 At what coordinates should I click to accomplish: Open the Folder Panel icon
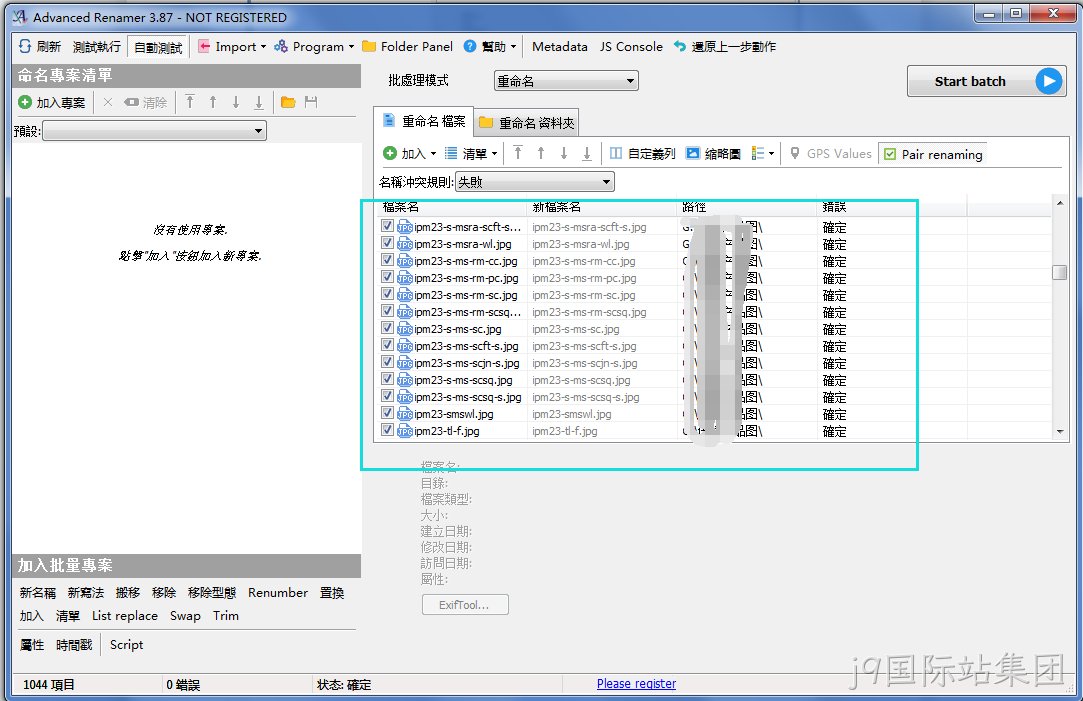pos(370,46)
